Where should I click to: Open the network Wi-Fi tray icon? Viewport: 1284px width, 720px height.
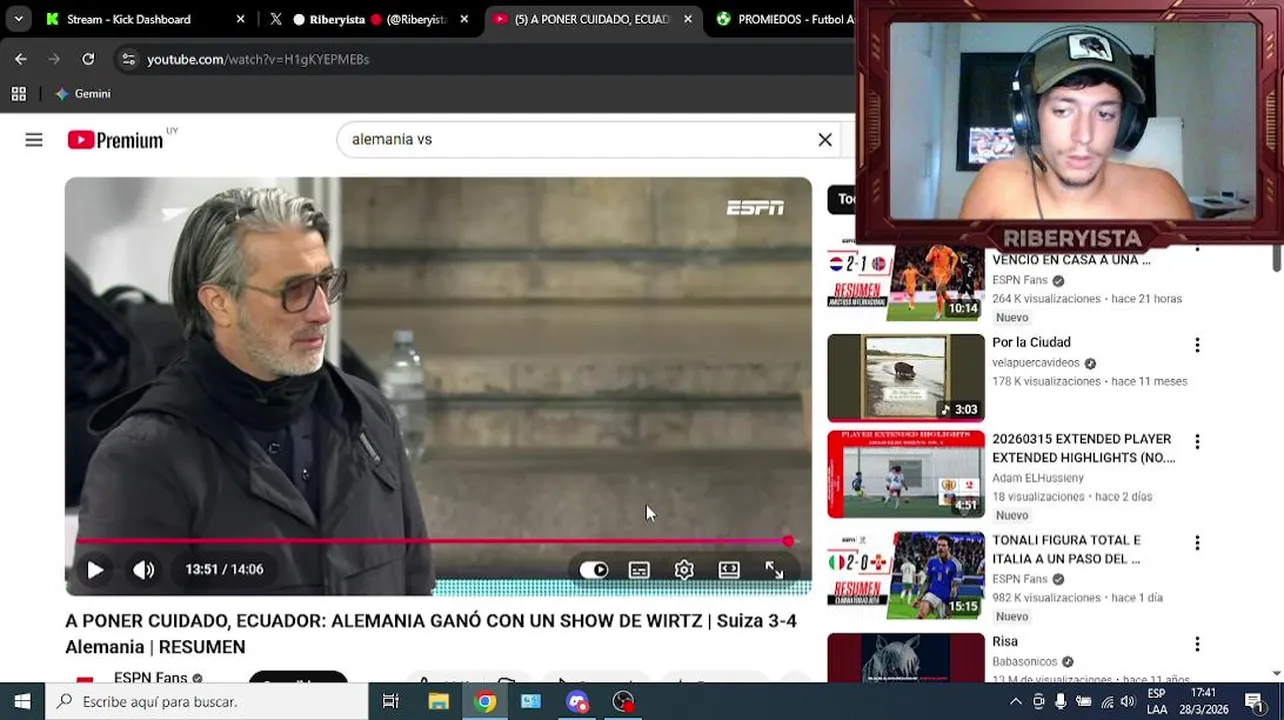tap(1107, 701)
